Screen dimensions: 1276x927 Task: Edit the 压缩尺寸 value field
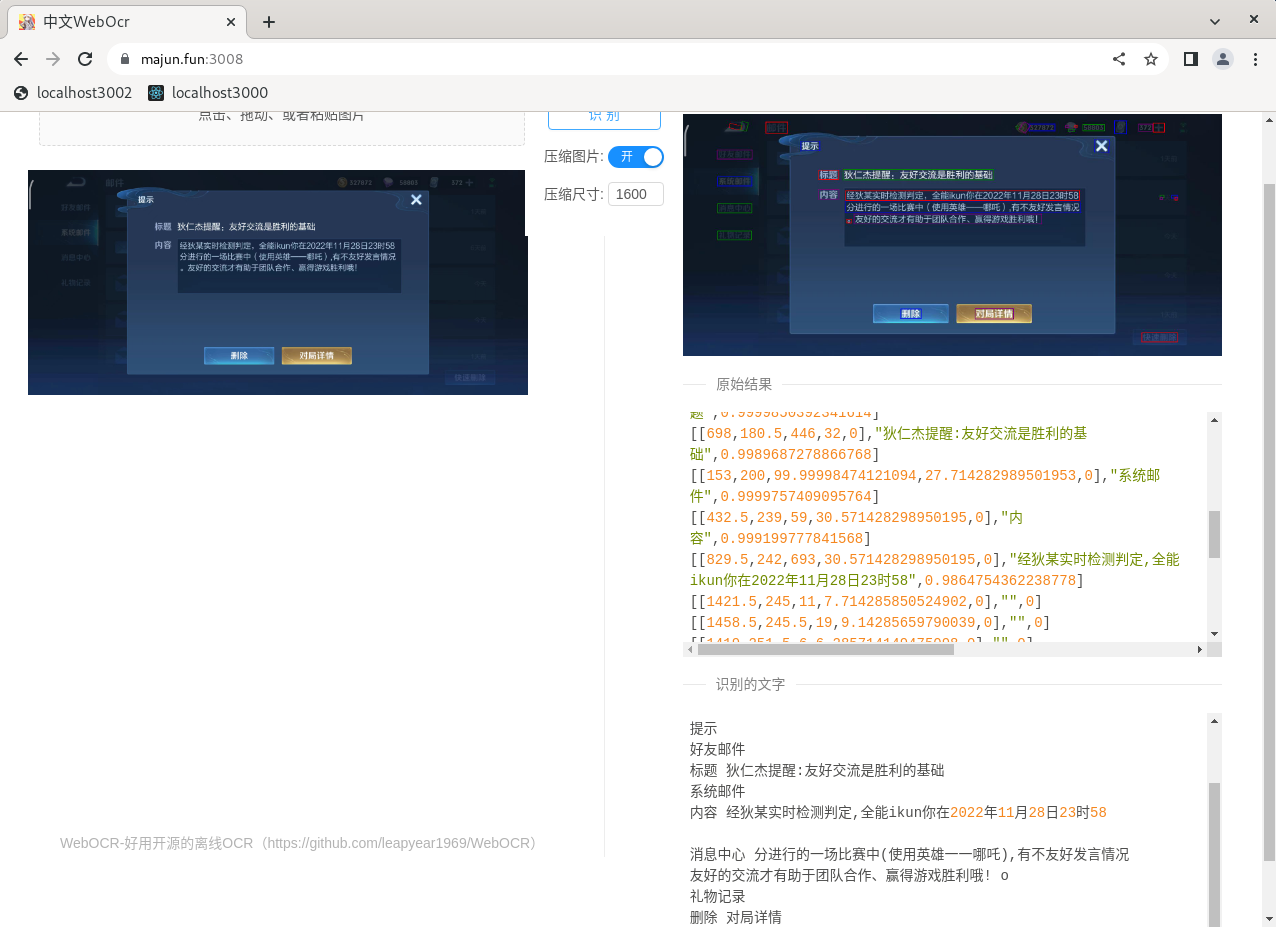tap(636, 194)
